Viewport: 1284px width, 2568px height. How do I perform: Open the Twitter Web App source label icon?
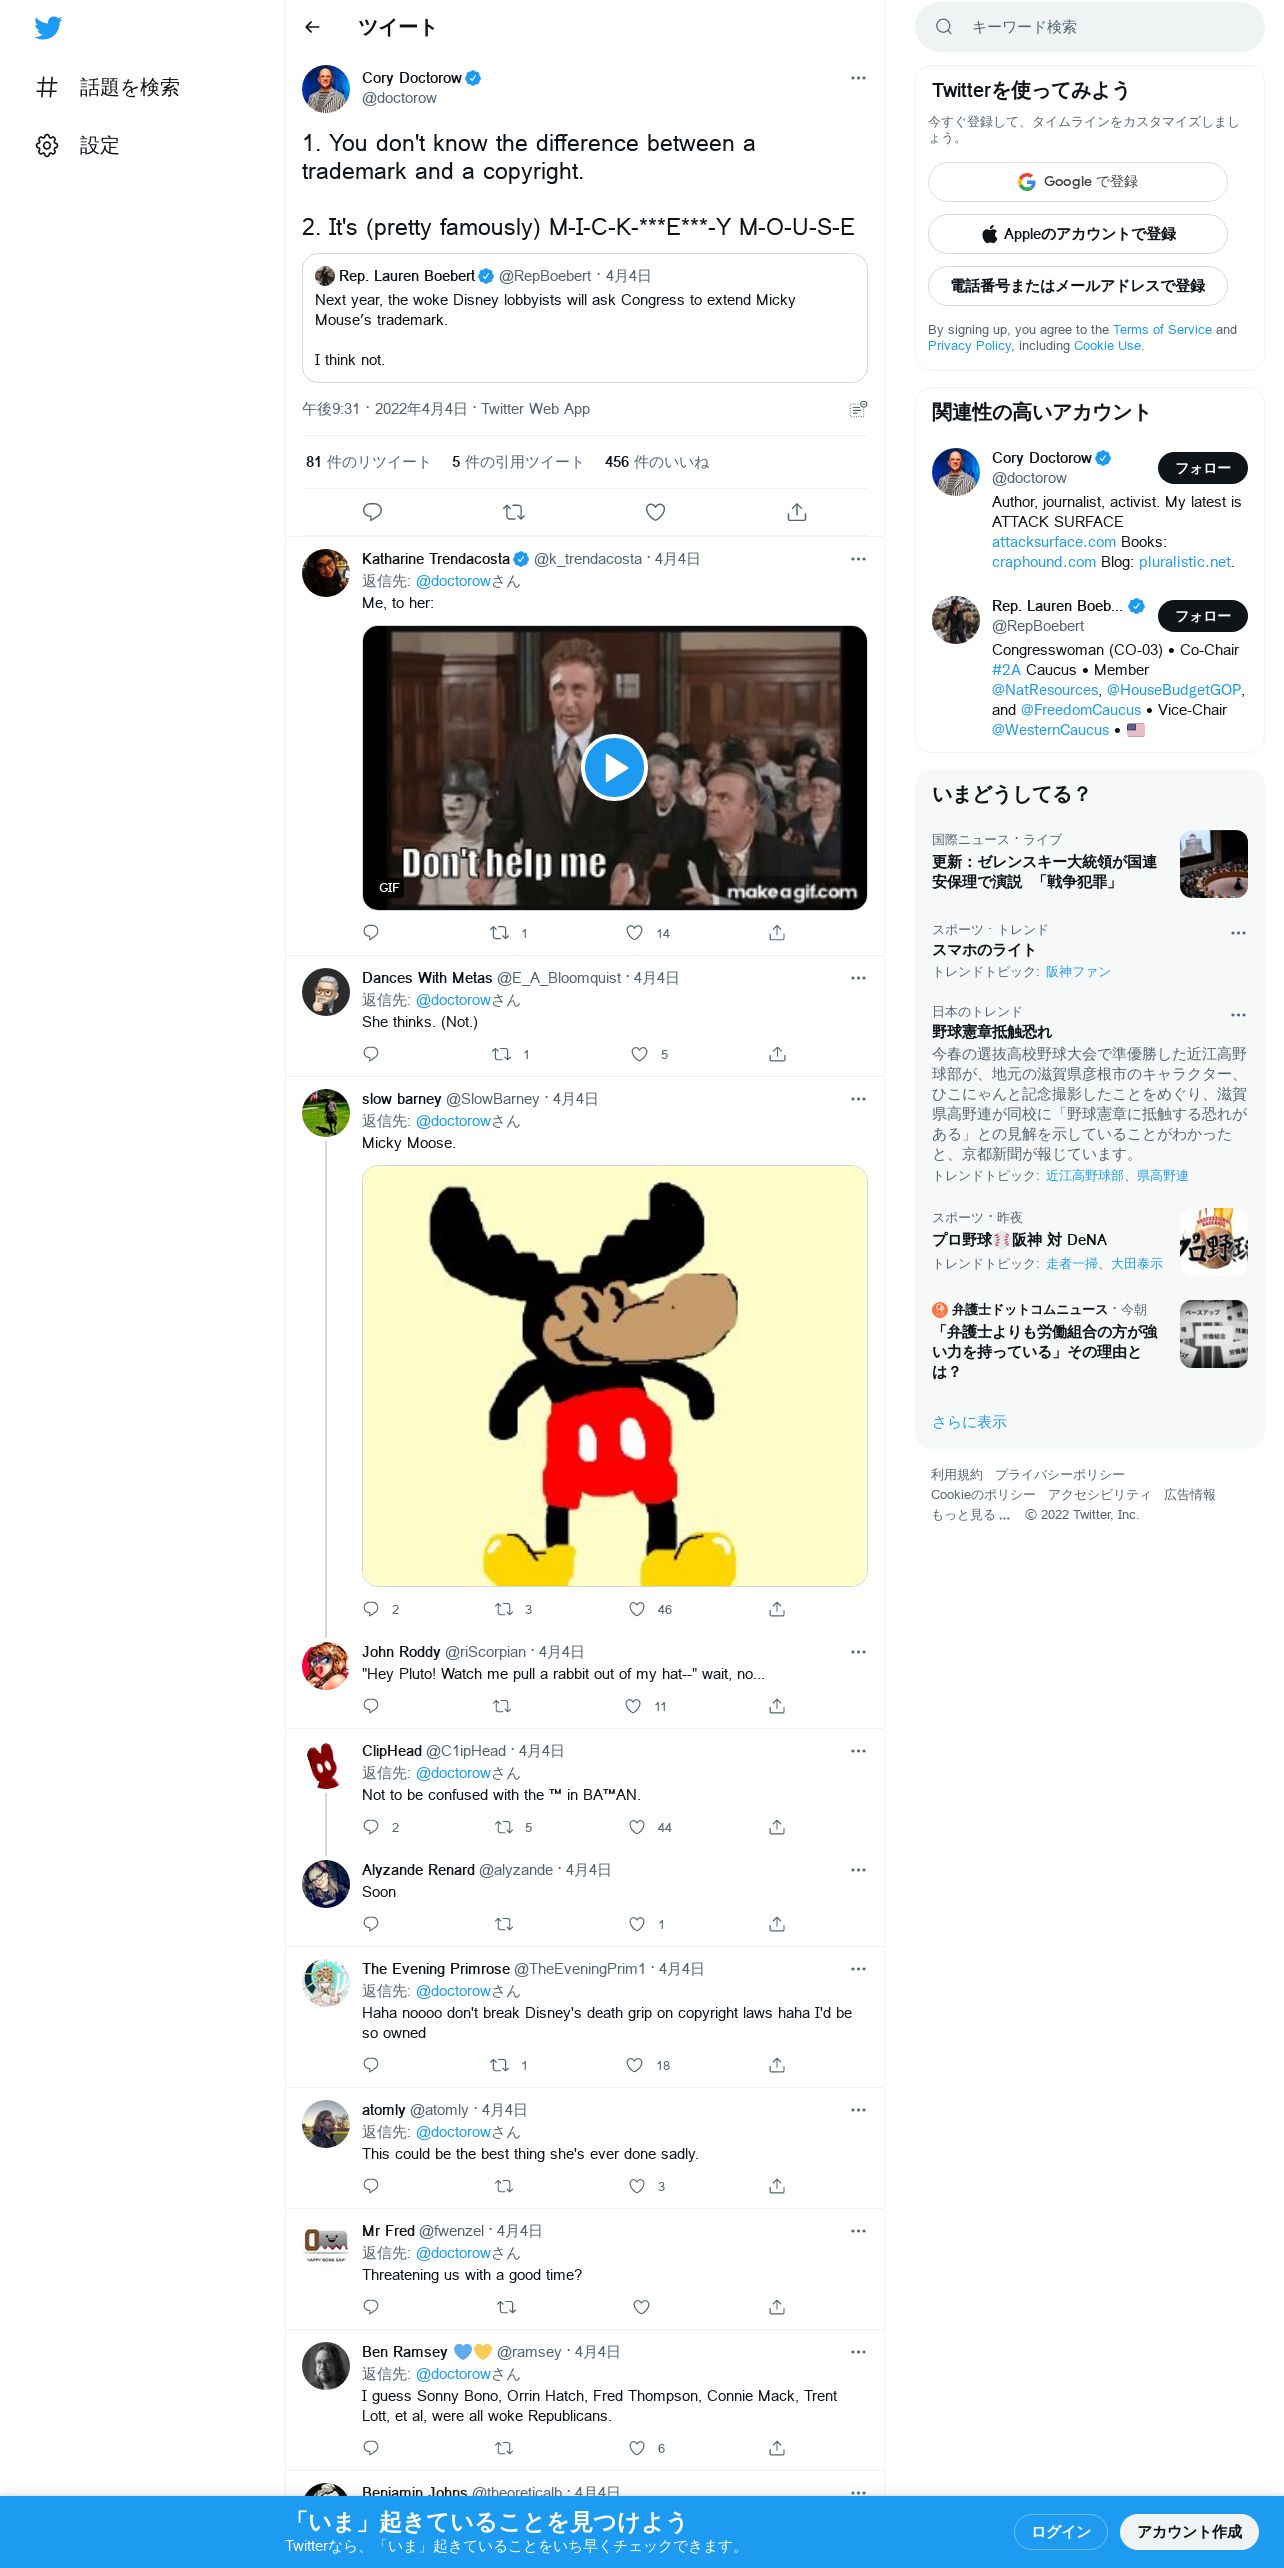pos(858,408)
